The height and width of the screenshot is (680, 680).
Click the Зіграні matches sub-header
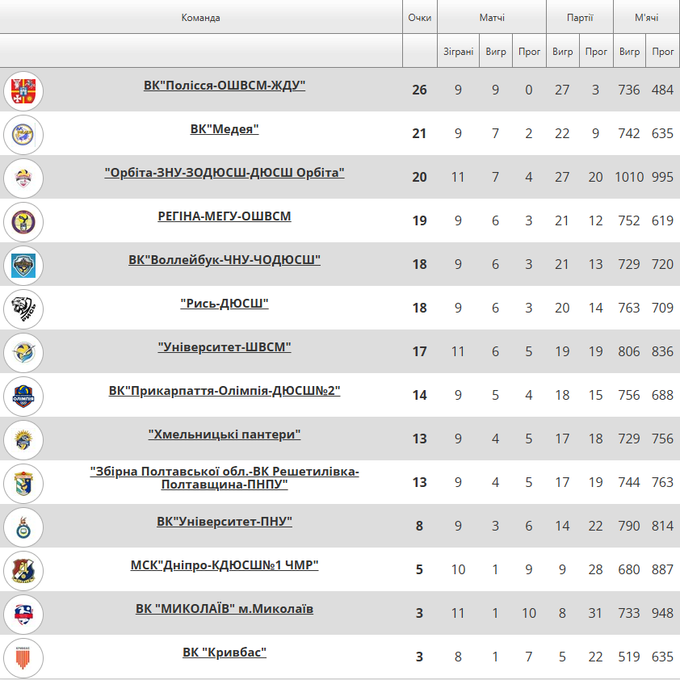[458, 51]
